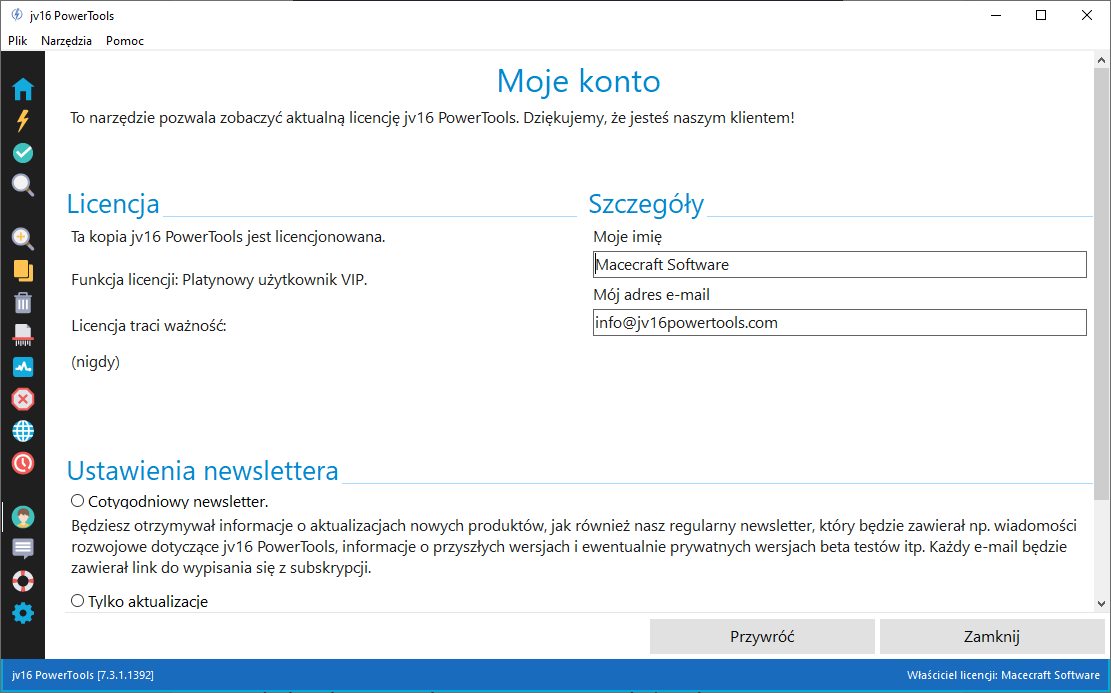Screen dimensions: 1111x693
Task: Focus the Mój adres e-mail field
Action: coord(840,322)
